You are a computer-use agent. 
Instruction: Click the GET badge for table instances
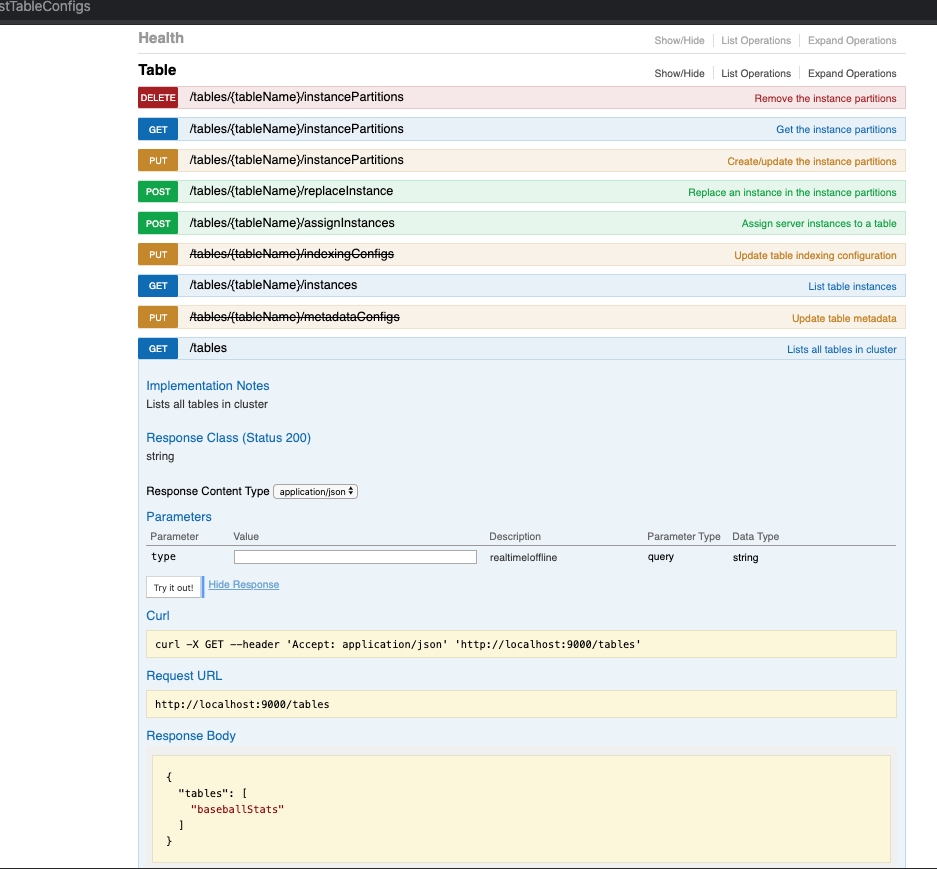click(x=158, y=286)
